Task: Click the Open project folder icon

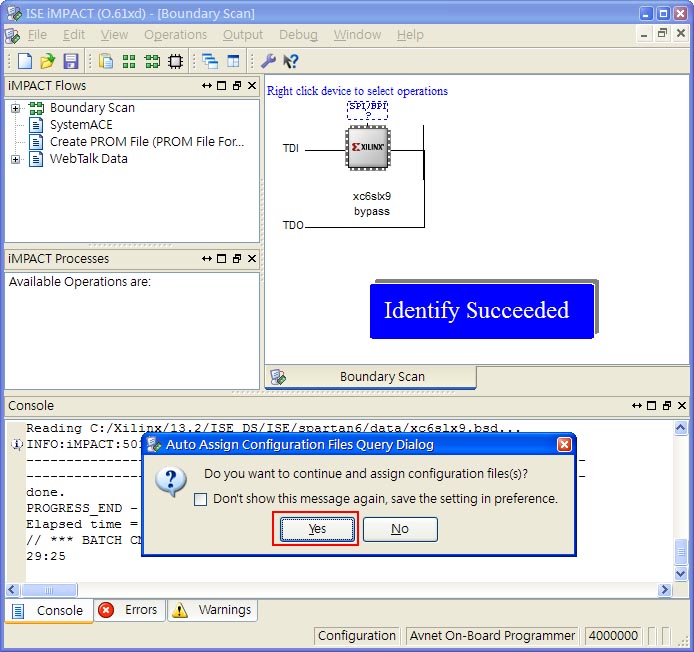Action: point(48,61)
